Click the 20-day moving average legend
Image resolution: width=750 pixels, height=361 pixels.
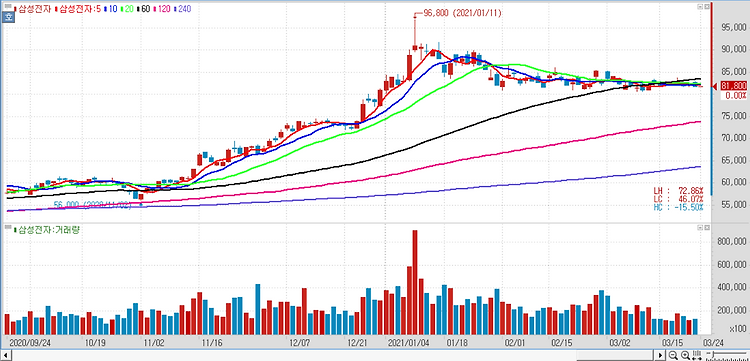coord(127,9)
